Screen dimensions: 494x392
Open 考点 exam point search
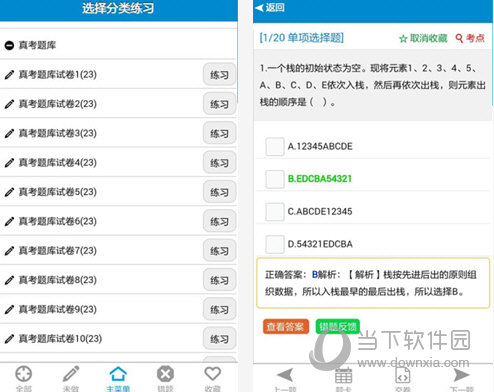(470, 38)
